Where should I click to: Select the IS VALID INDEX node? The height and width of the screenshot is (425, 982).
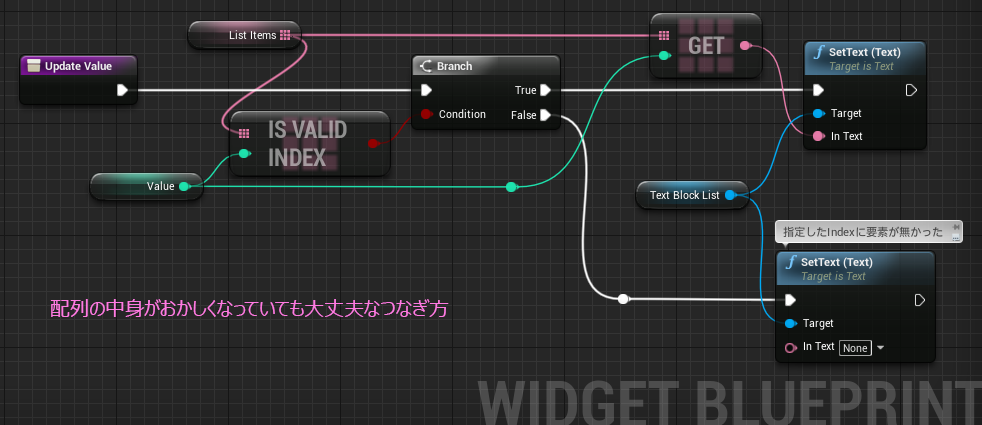tap(310, 143)
